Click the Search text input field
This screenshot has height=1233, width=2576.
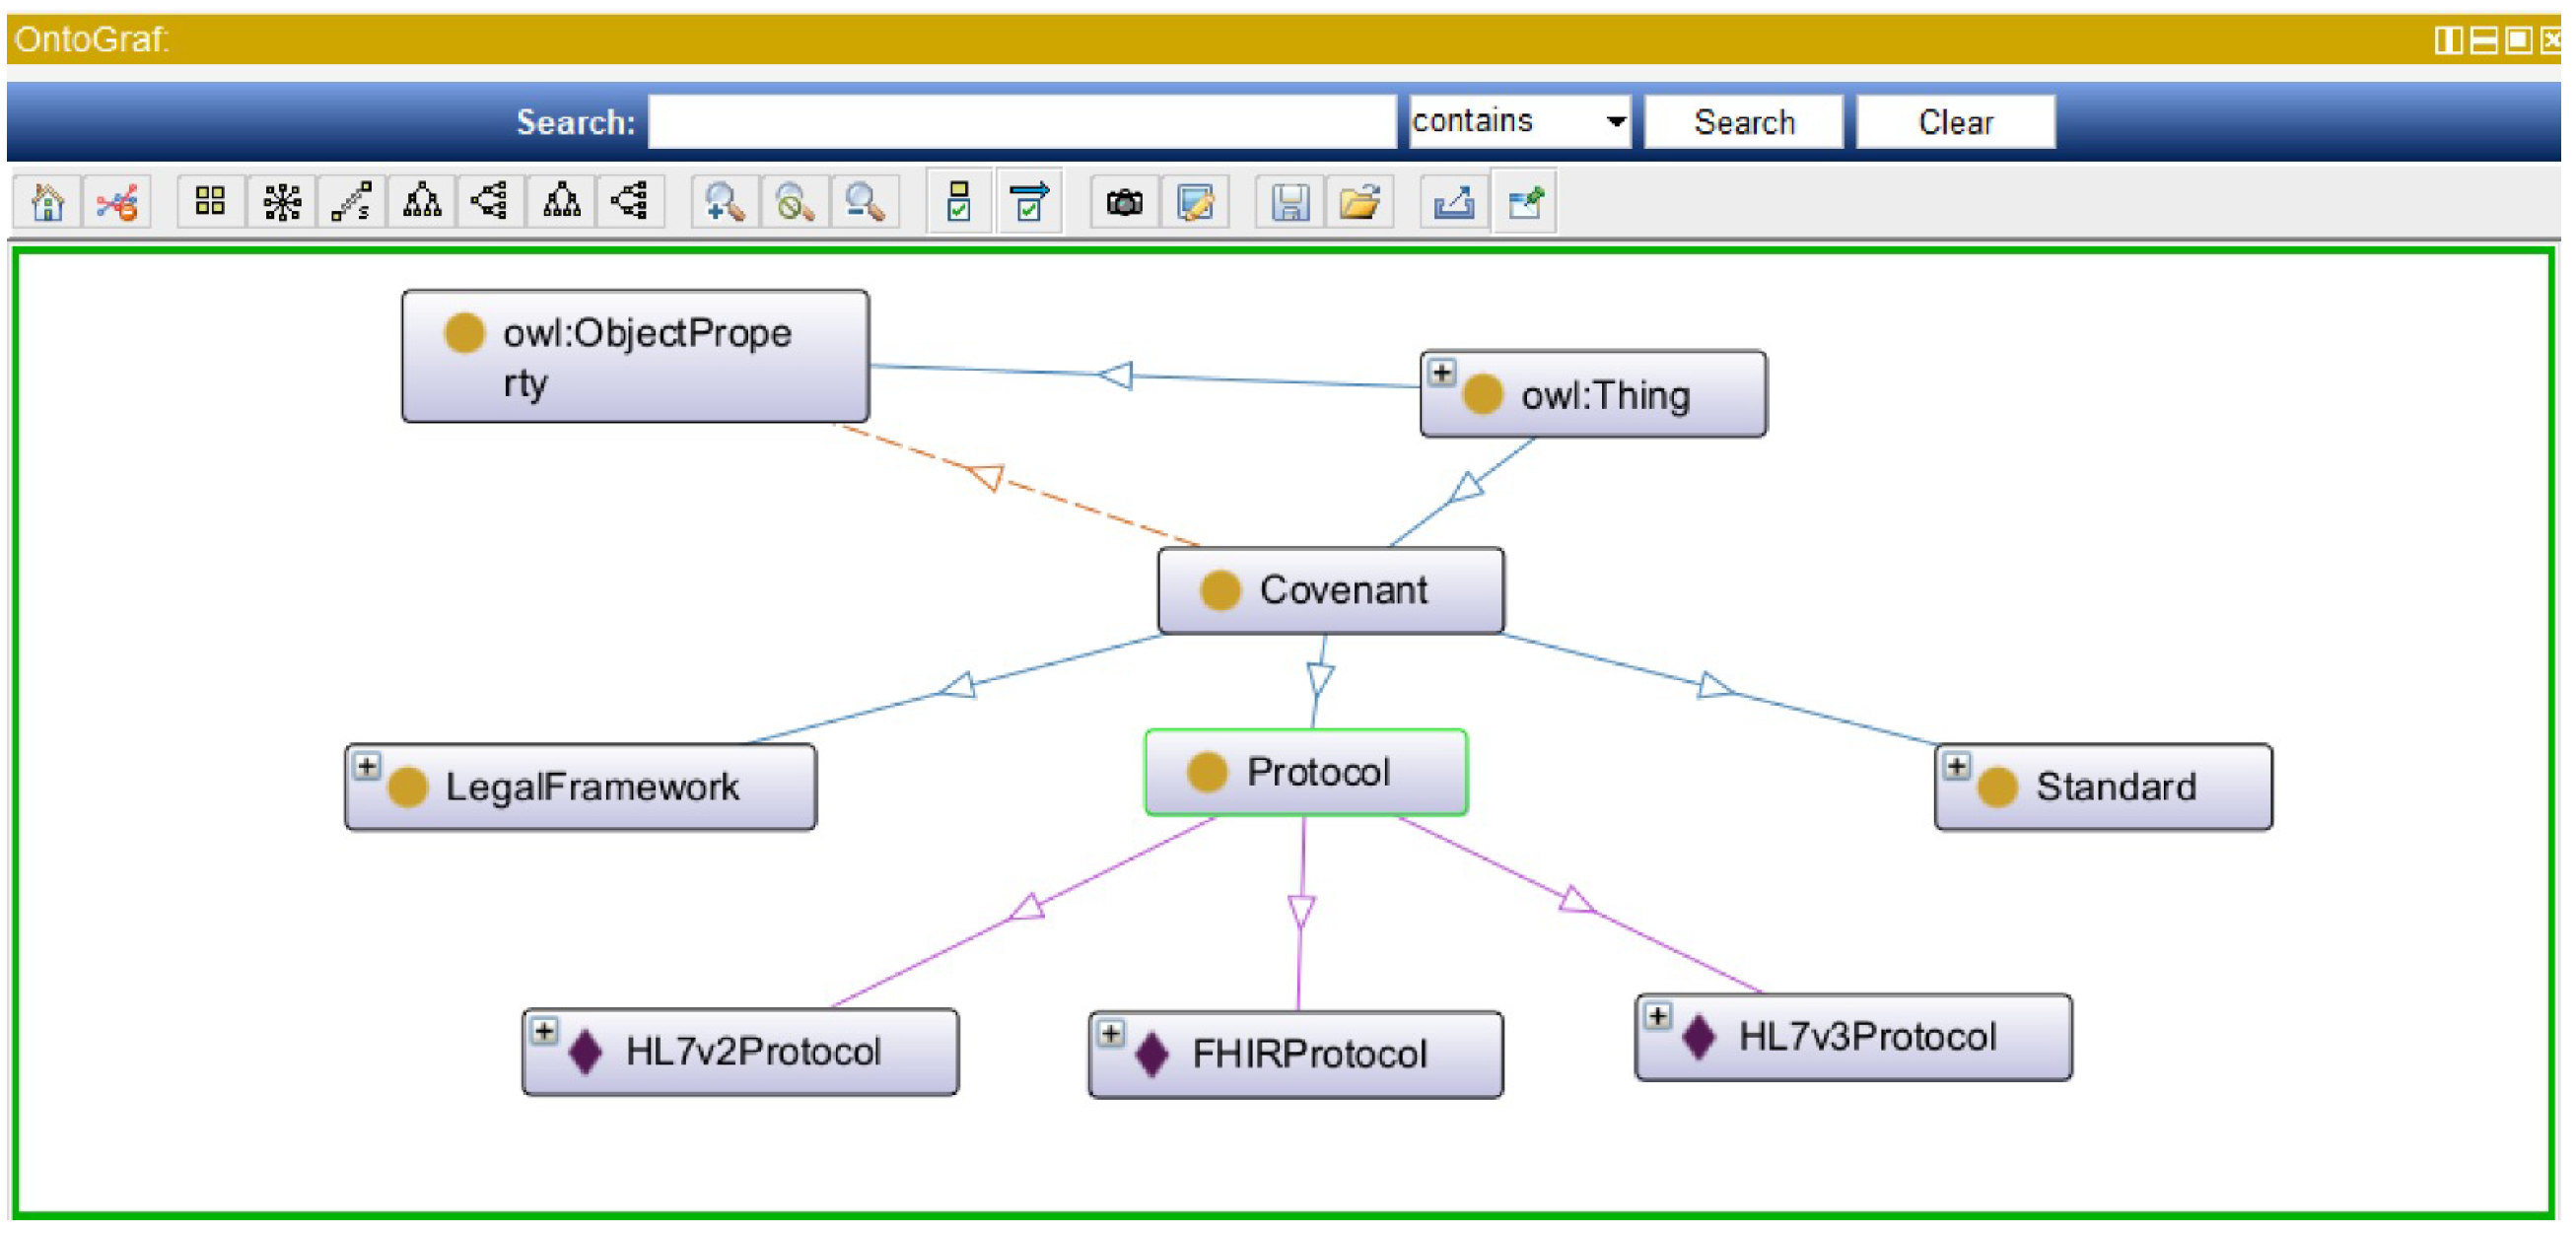[x=1021, y=122]
